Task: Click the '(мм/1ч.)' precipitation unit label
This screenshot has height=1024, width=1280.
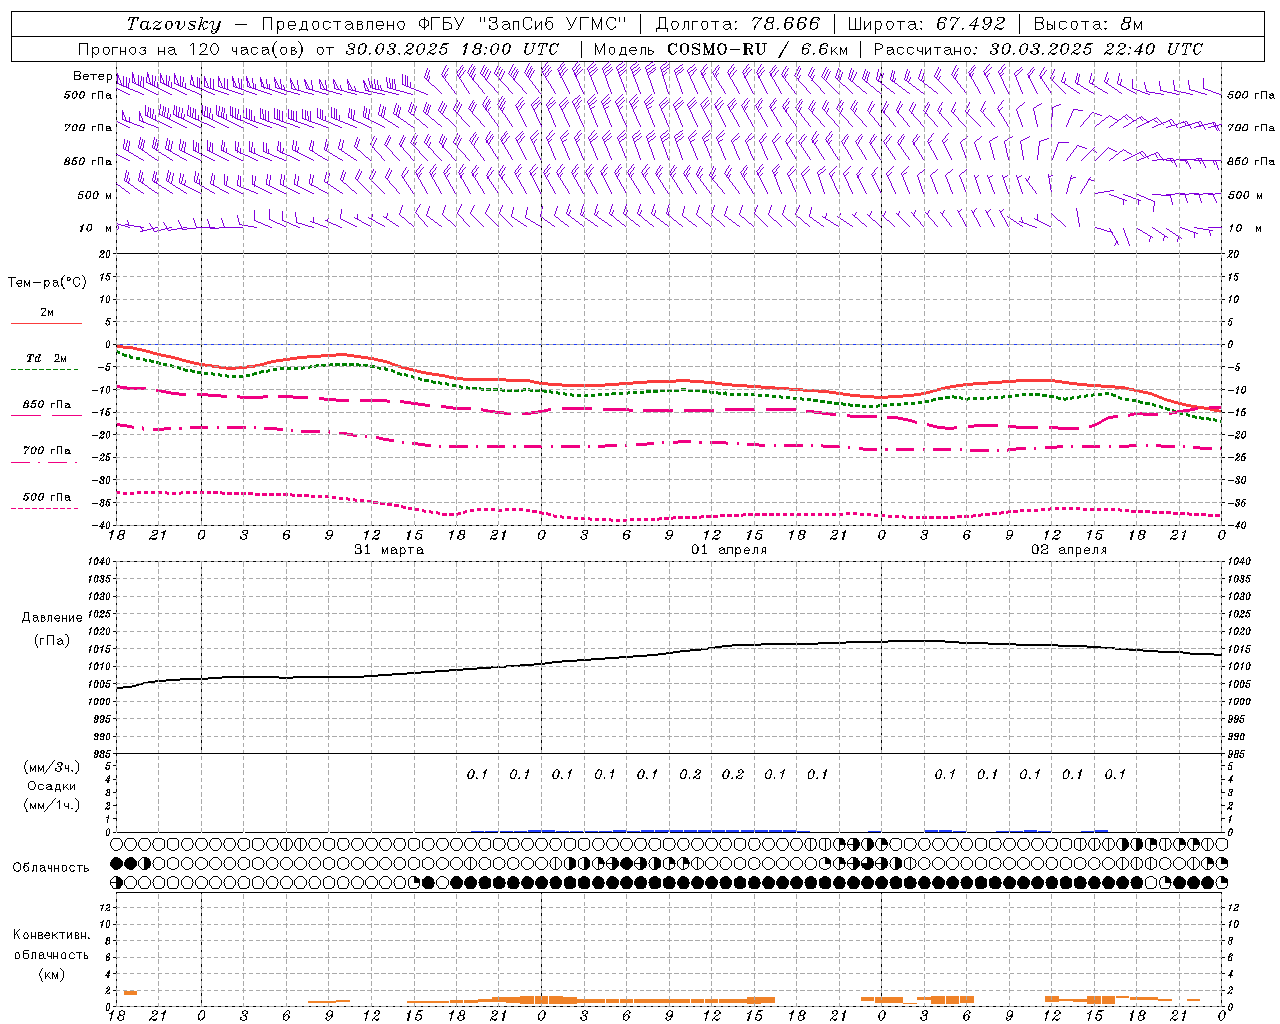Action: coord(53,805)
